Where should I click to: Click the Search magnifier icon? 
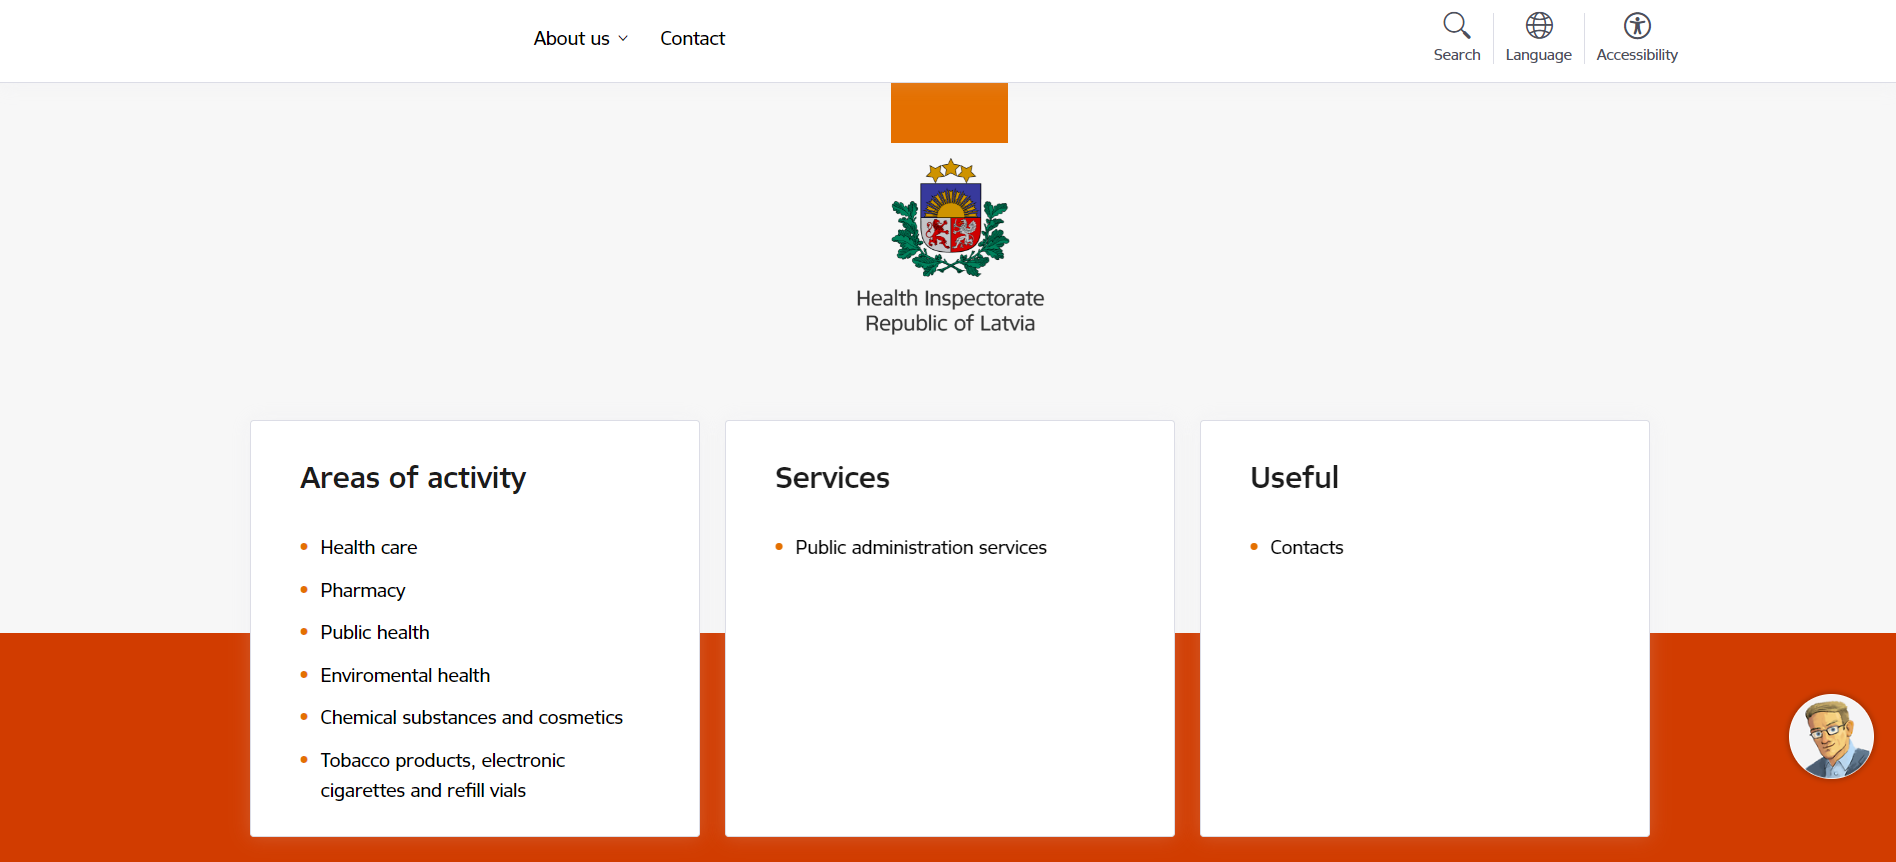1456,26
